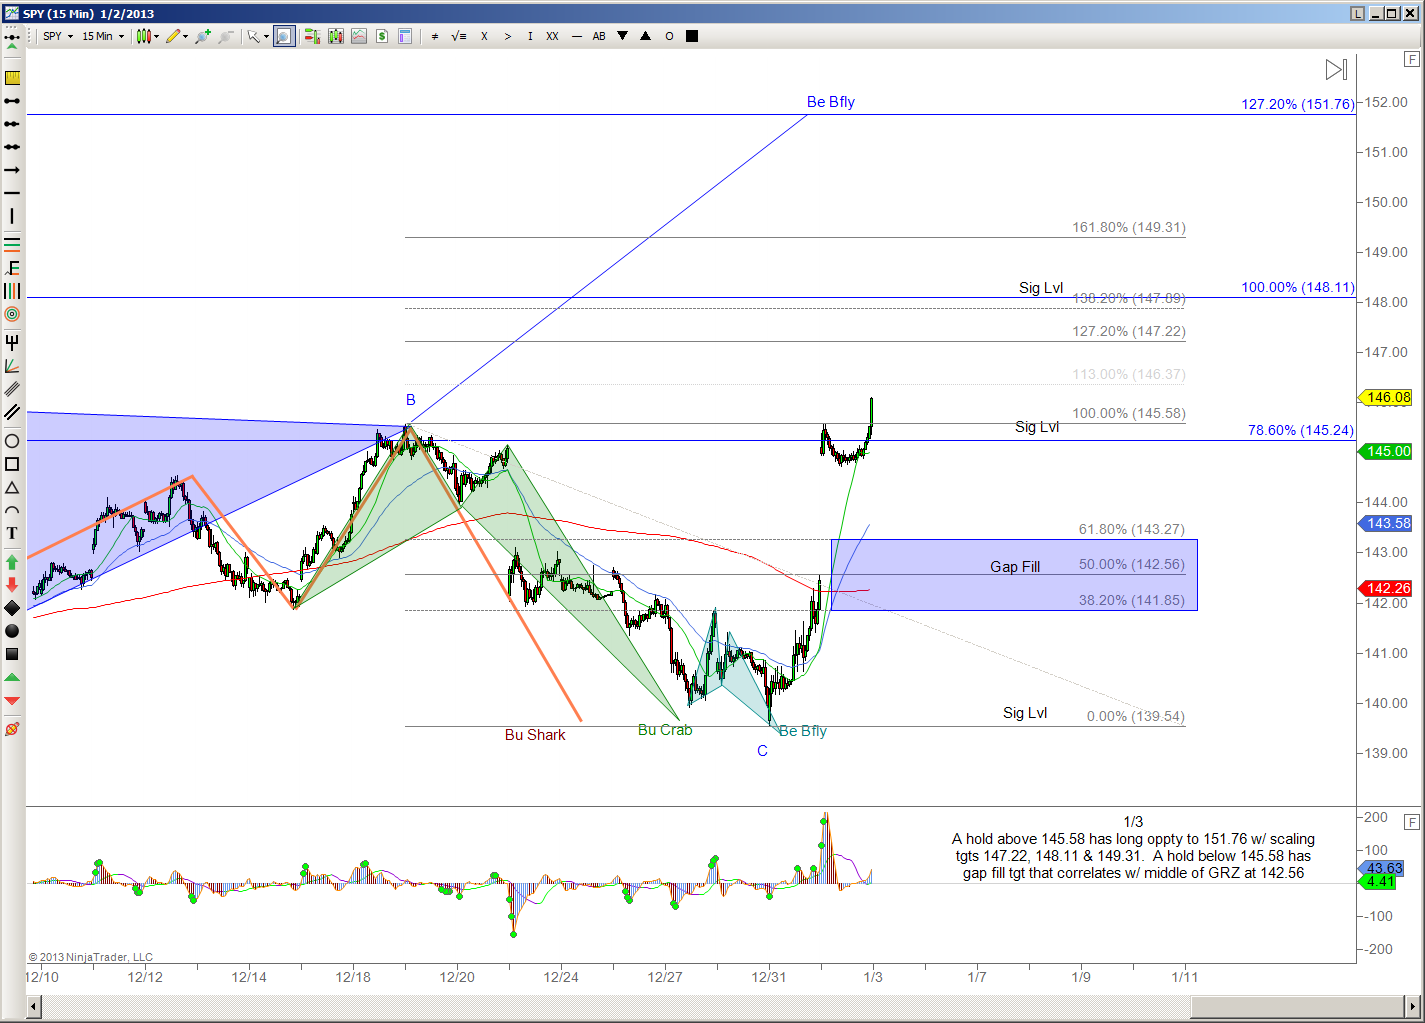This screenshot has height=1023, width=1425.
Task: Toggle the F button at top-right of chart
Action: click(x=1411, y=59)
